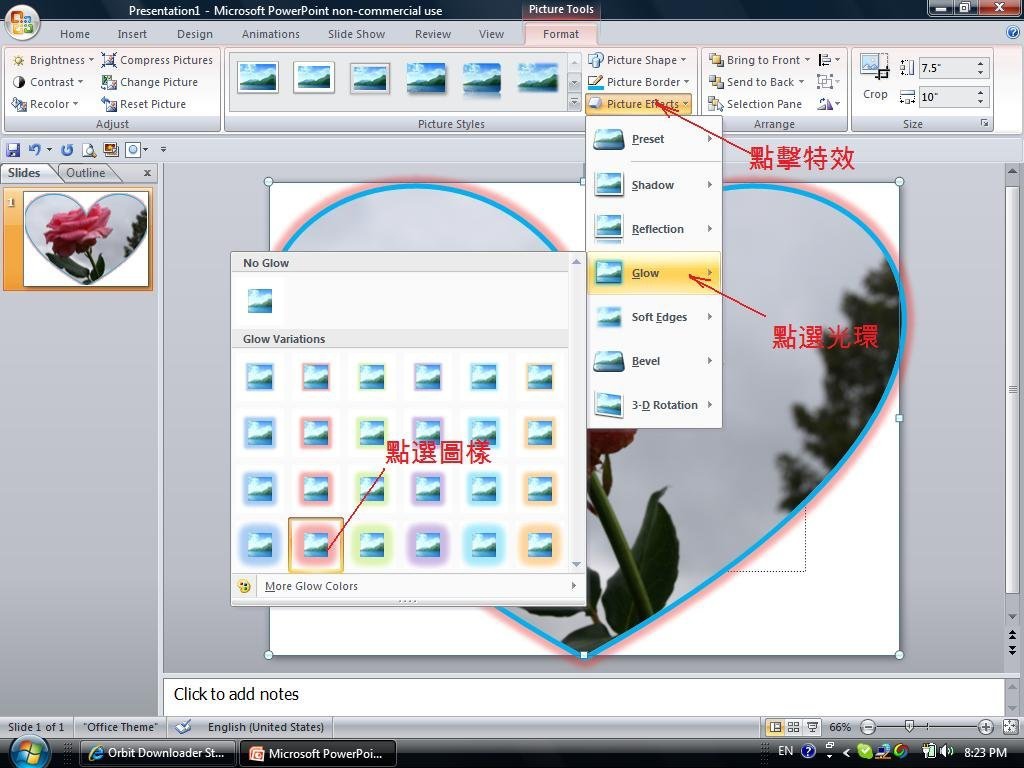Click the Office button logo

pyautogui.click(x=22, y=22)
